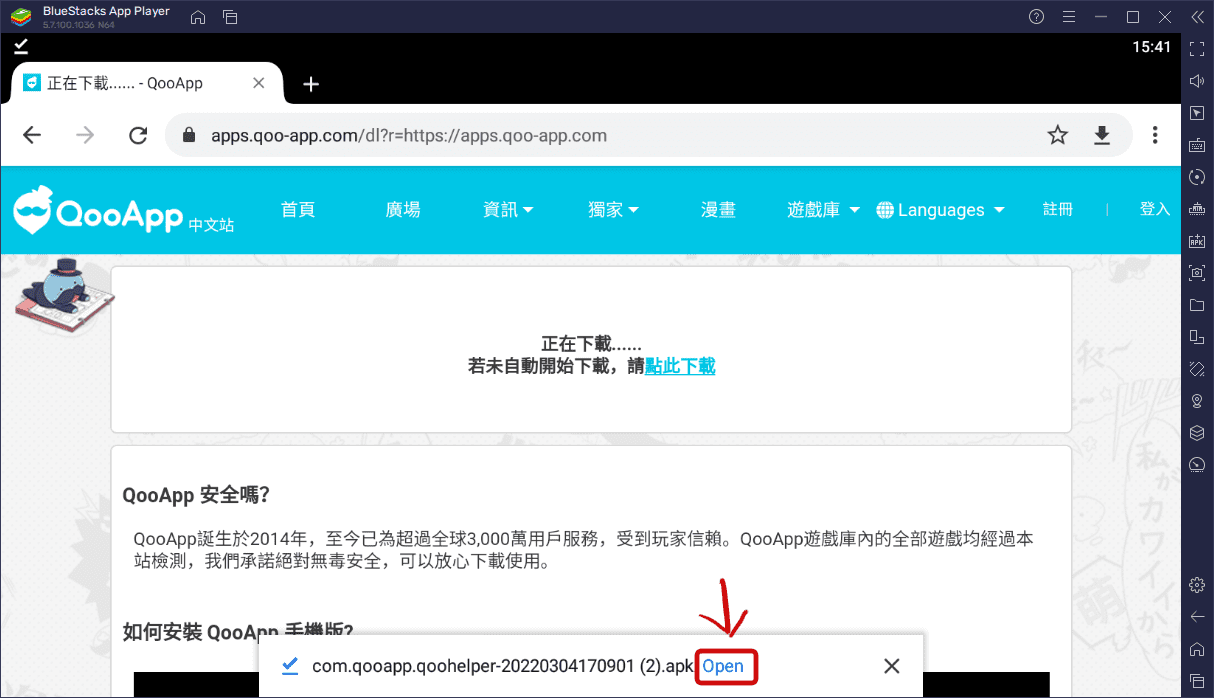Viewport: 1214px width, 698px height.
Task: Reload the page with the refresh icon
Action: (x=138, y=133)
